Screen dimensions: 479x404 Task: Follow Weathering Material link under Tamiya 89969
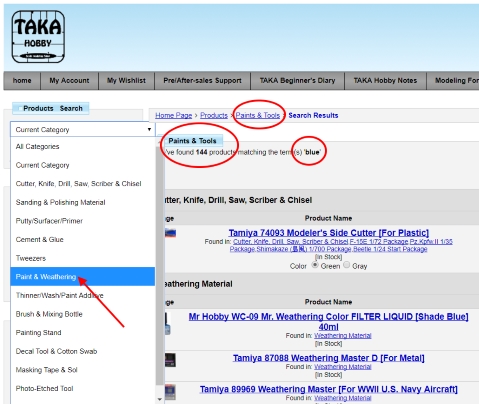point(343,398)
